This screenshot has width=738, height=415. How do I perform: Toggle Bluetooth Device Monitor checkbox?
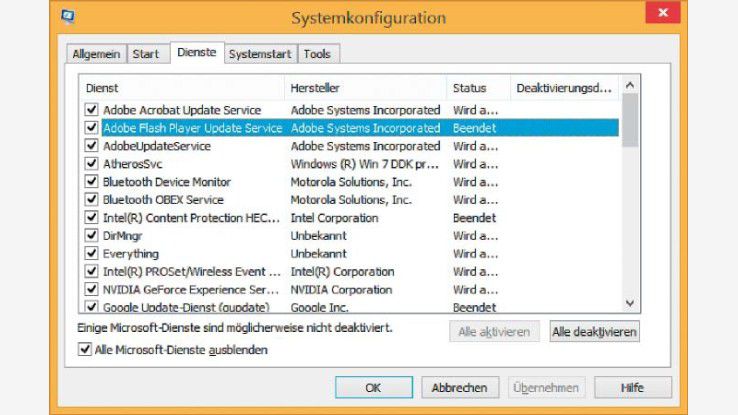pos(92,182)
